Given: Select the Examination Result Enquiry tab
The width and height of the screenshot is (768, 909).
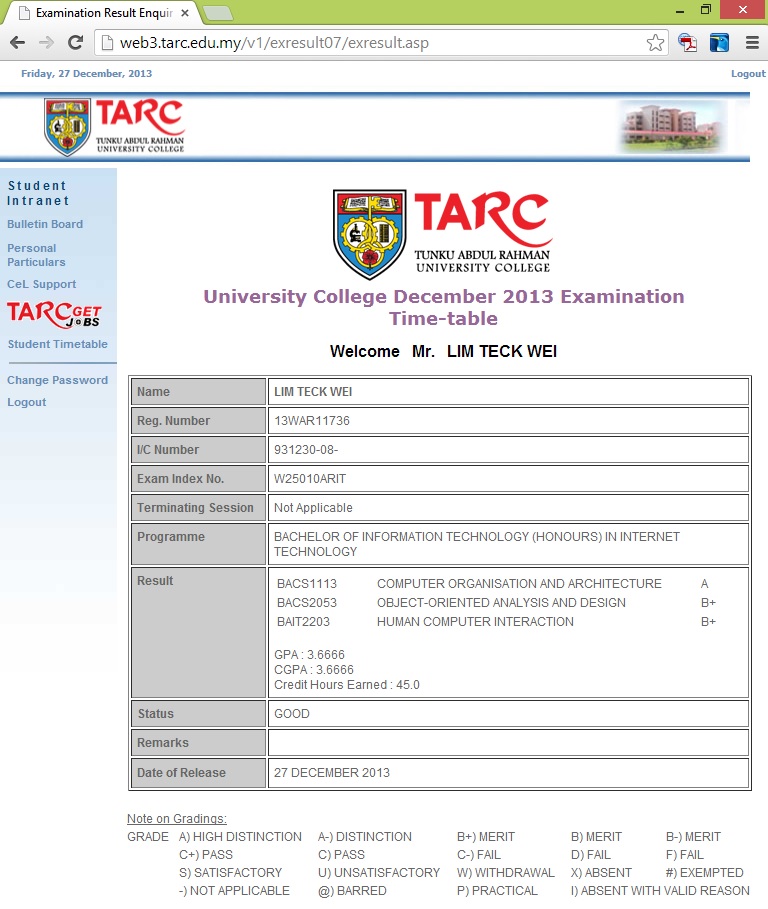Looking at the screenshot, I should point(101,13).
